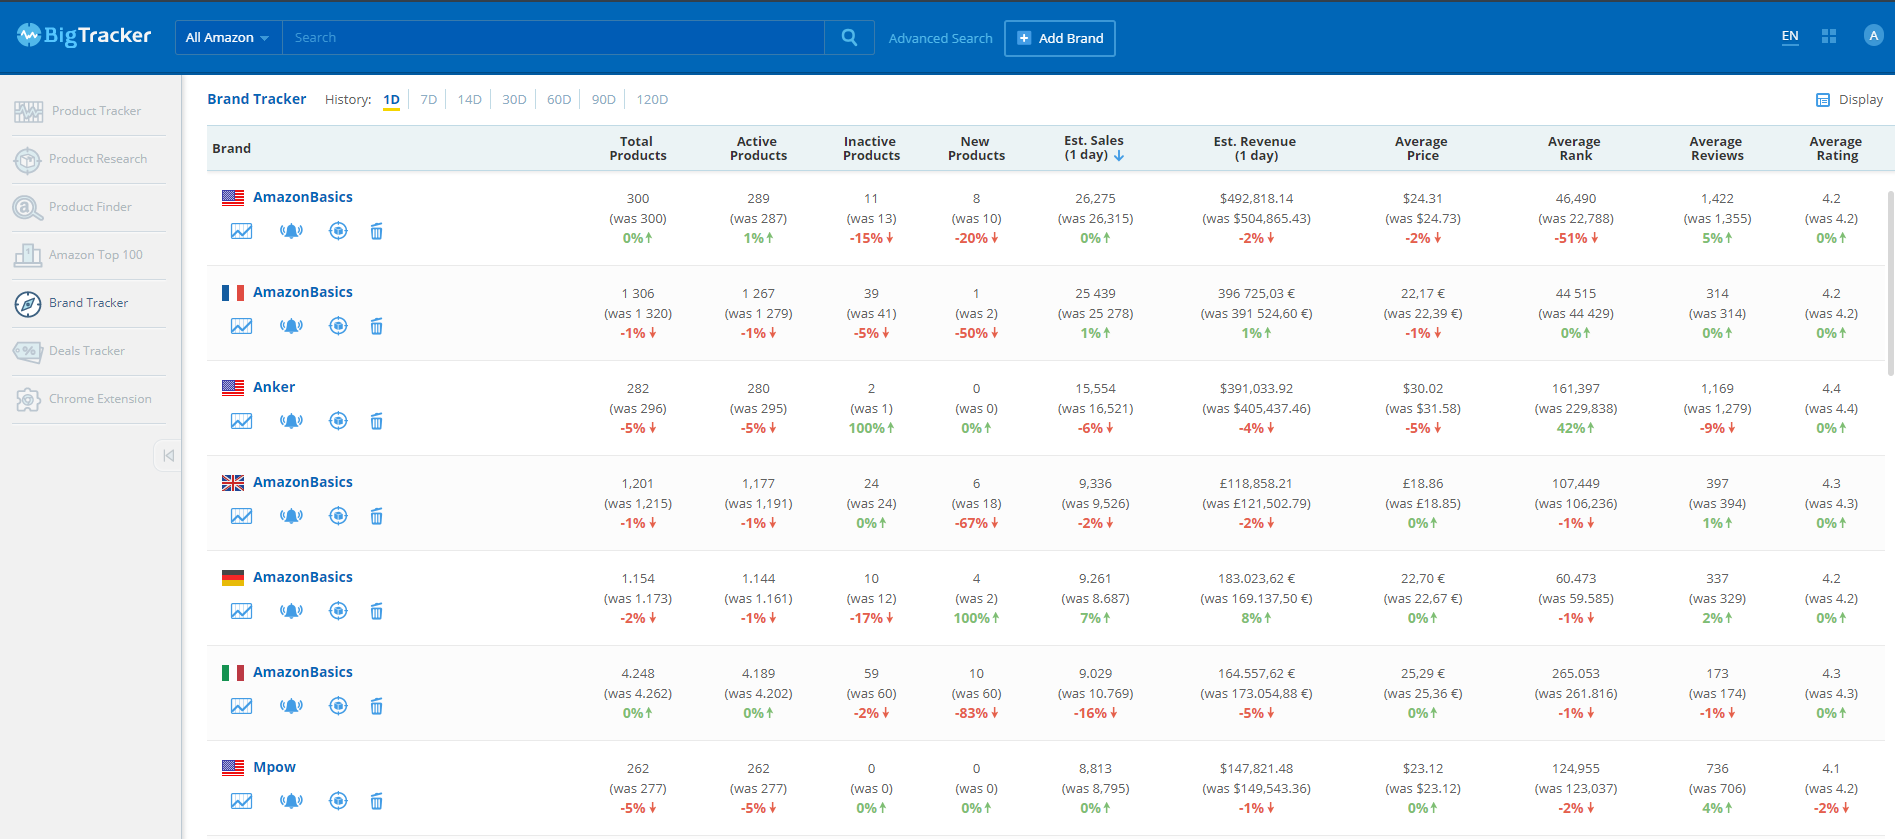
Task: Click Est. Revenue column header
Action: pos(1254,148)
